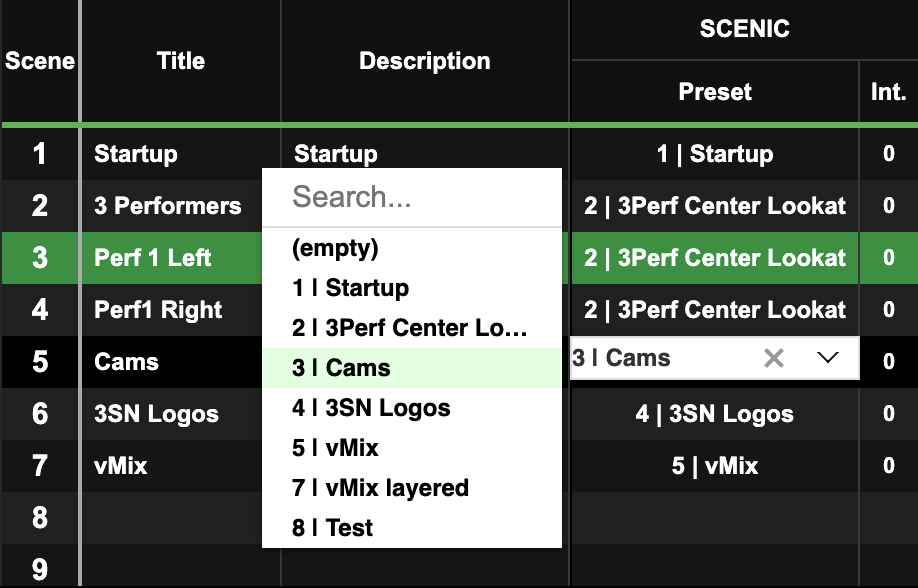Click the Preset column header
The width and height of the screenshot is (918, 588).
[714, 92]
